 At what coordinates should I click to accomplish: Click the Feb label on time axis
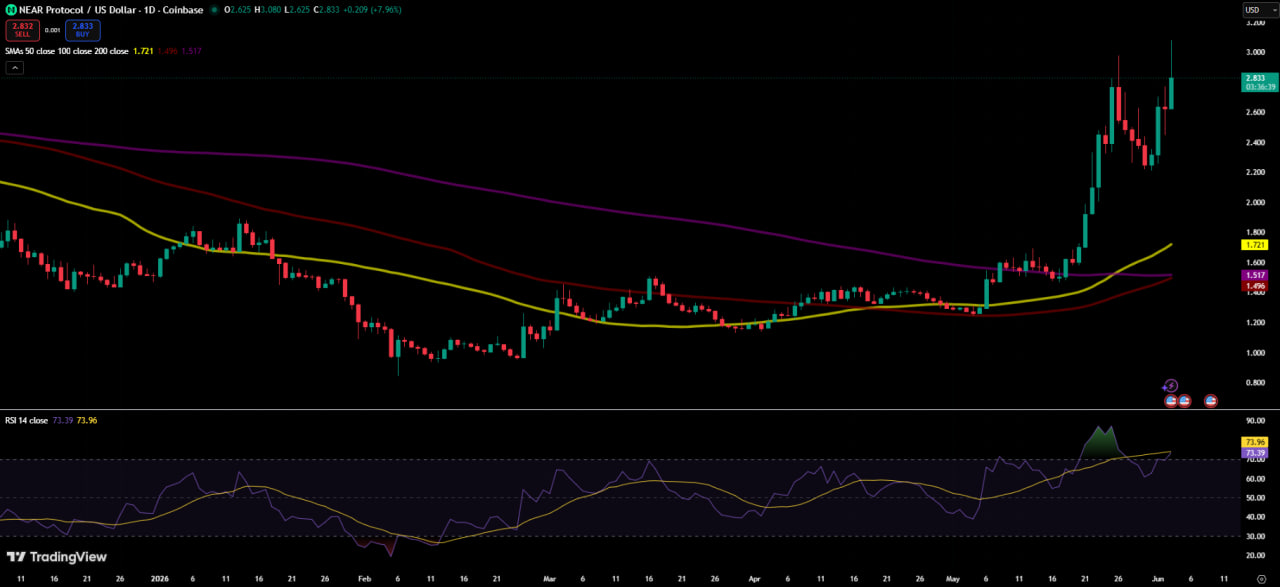(x=363, y=579)
